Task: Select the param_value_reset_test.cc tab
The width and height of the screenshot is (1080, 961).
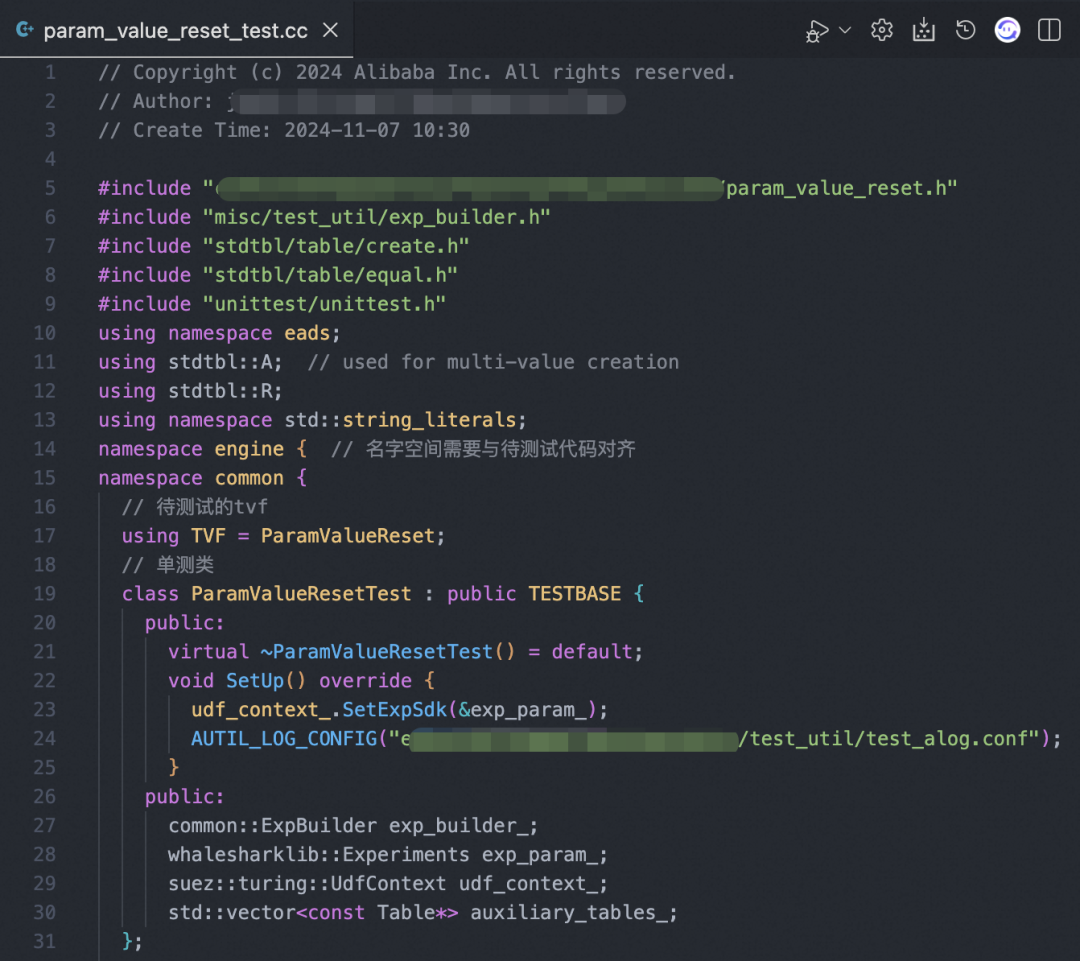Action: [x=176, y=30]
